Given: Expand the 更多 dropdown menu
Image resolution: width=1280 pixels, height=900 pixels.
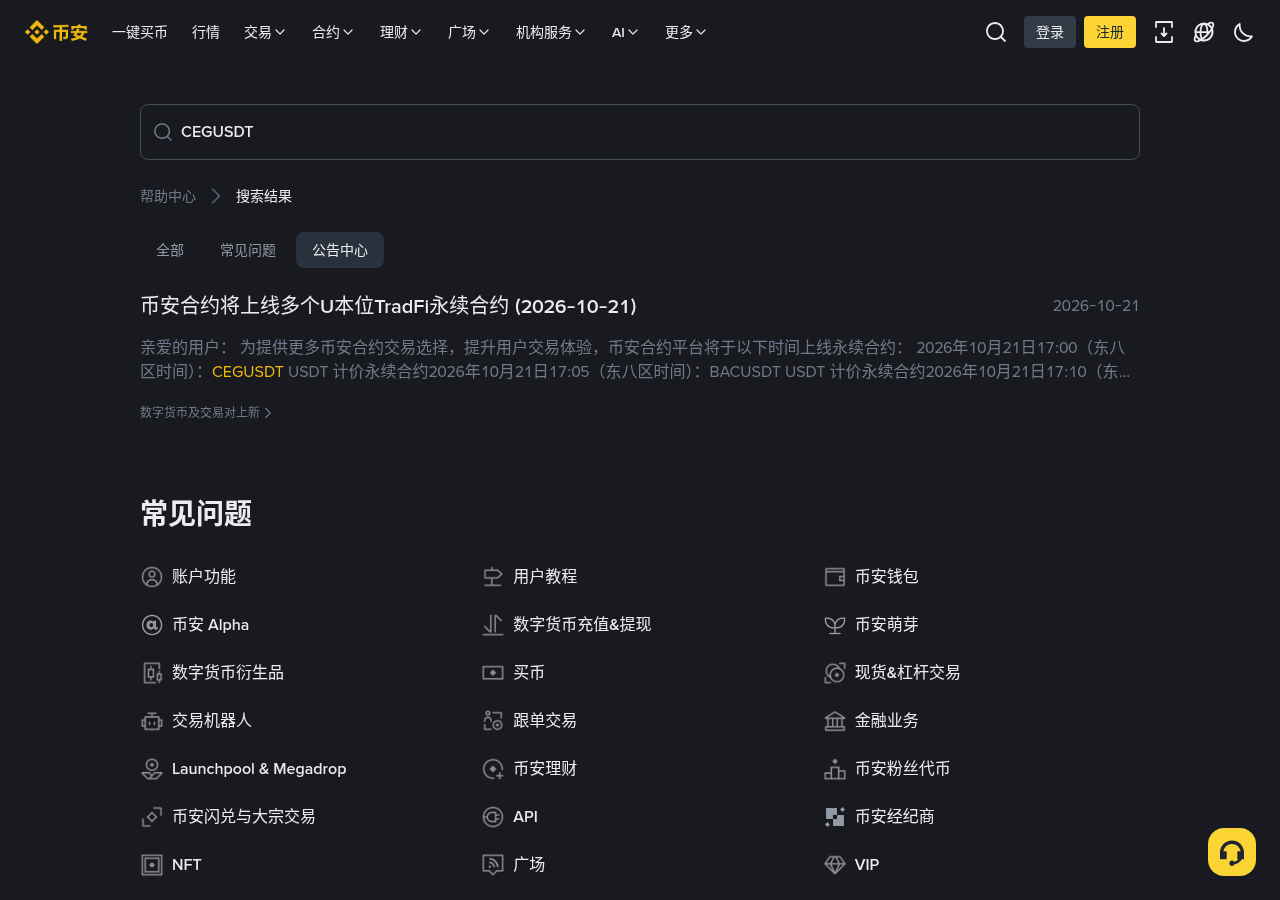Looking at the screenshot, I should click(686, 32).
